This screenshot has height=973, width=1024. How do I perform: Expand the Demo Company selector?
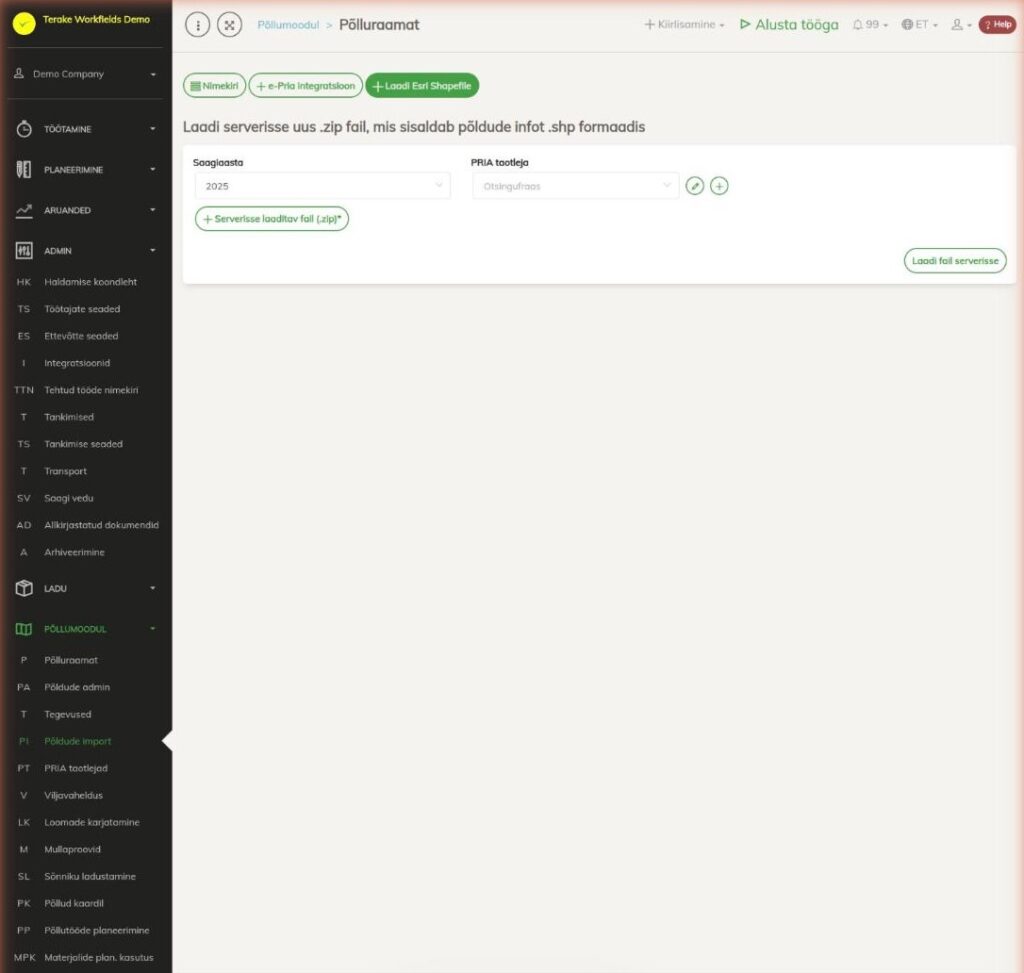(x=86, y=74)
